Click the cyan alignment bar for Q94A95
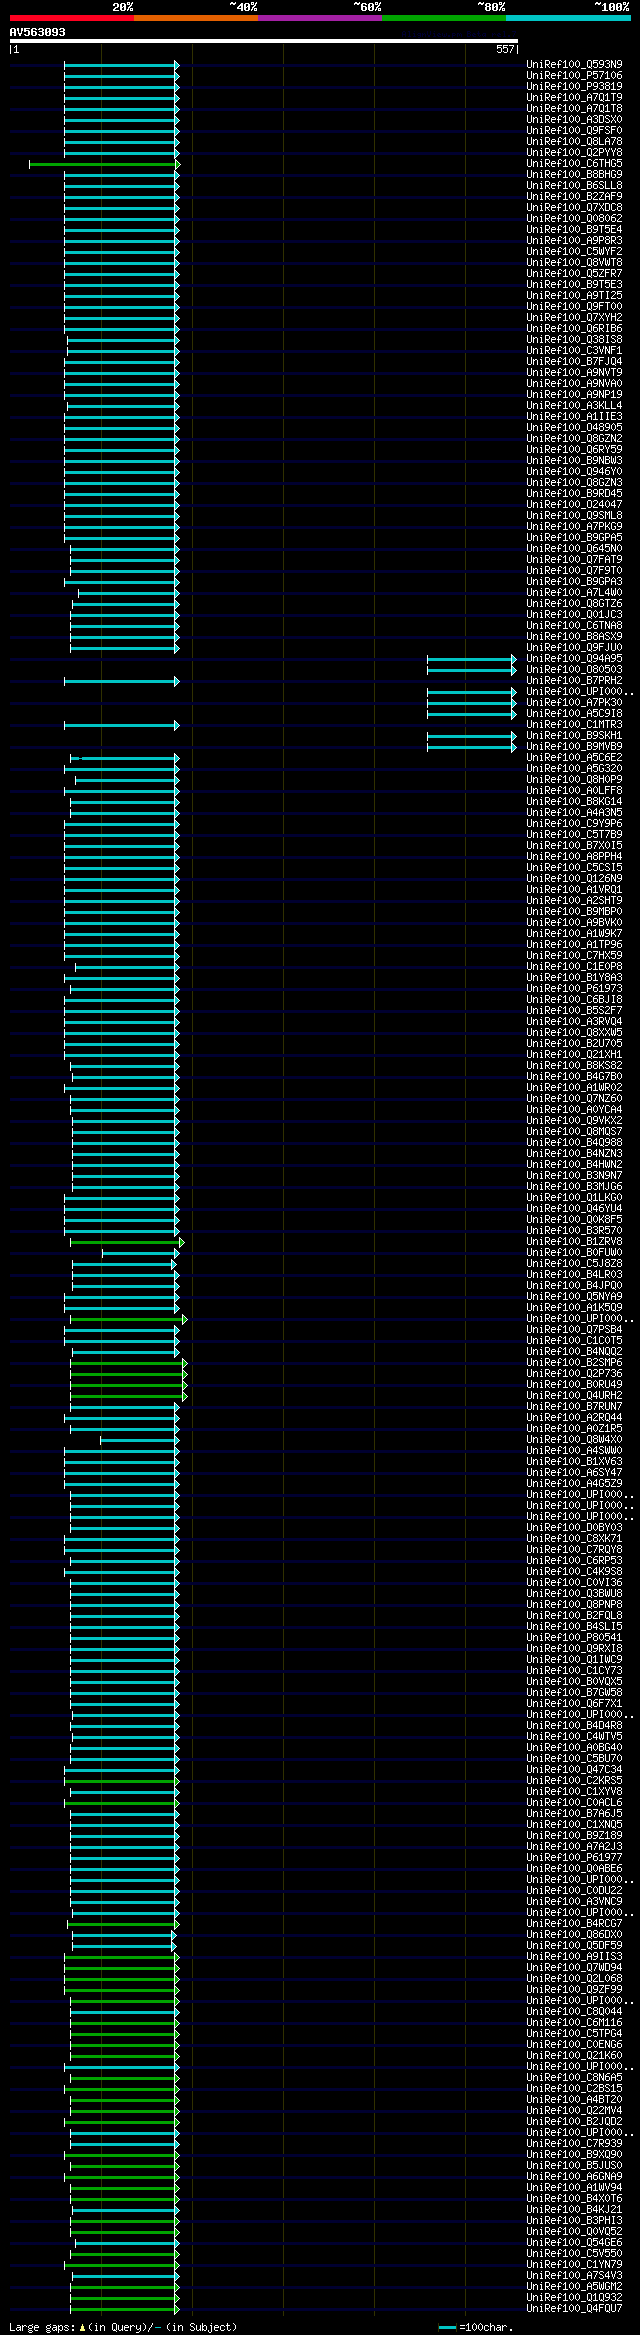This screenshot has width=640, height=2335. [472, 659]
